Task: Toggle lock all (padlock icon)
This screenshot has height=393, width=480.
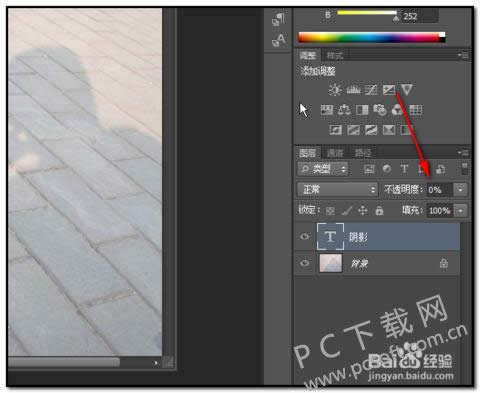Action: [379, 211]
